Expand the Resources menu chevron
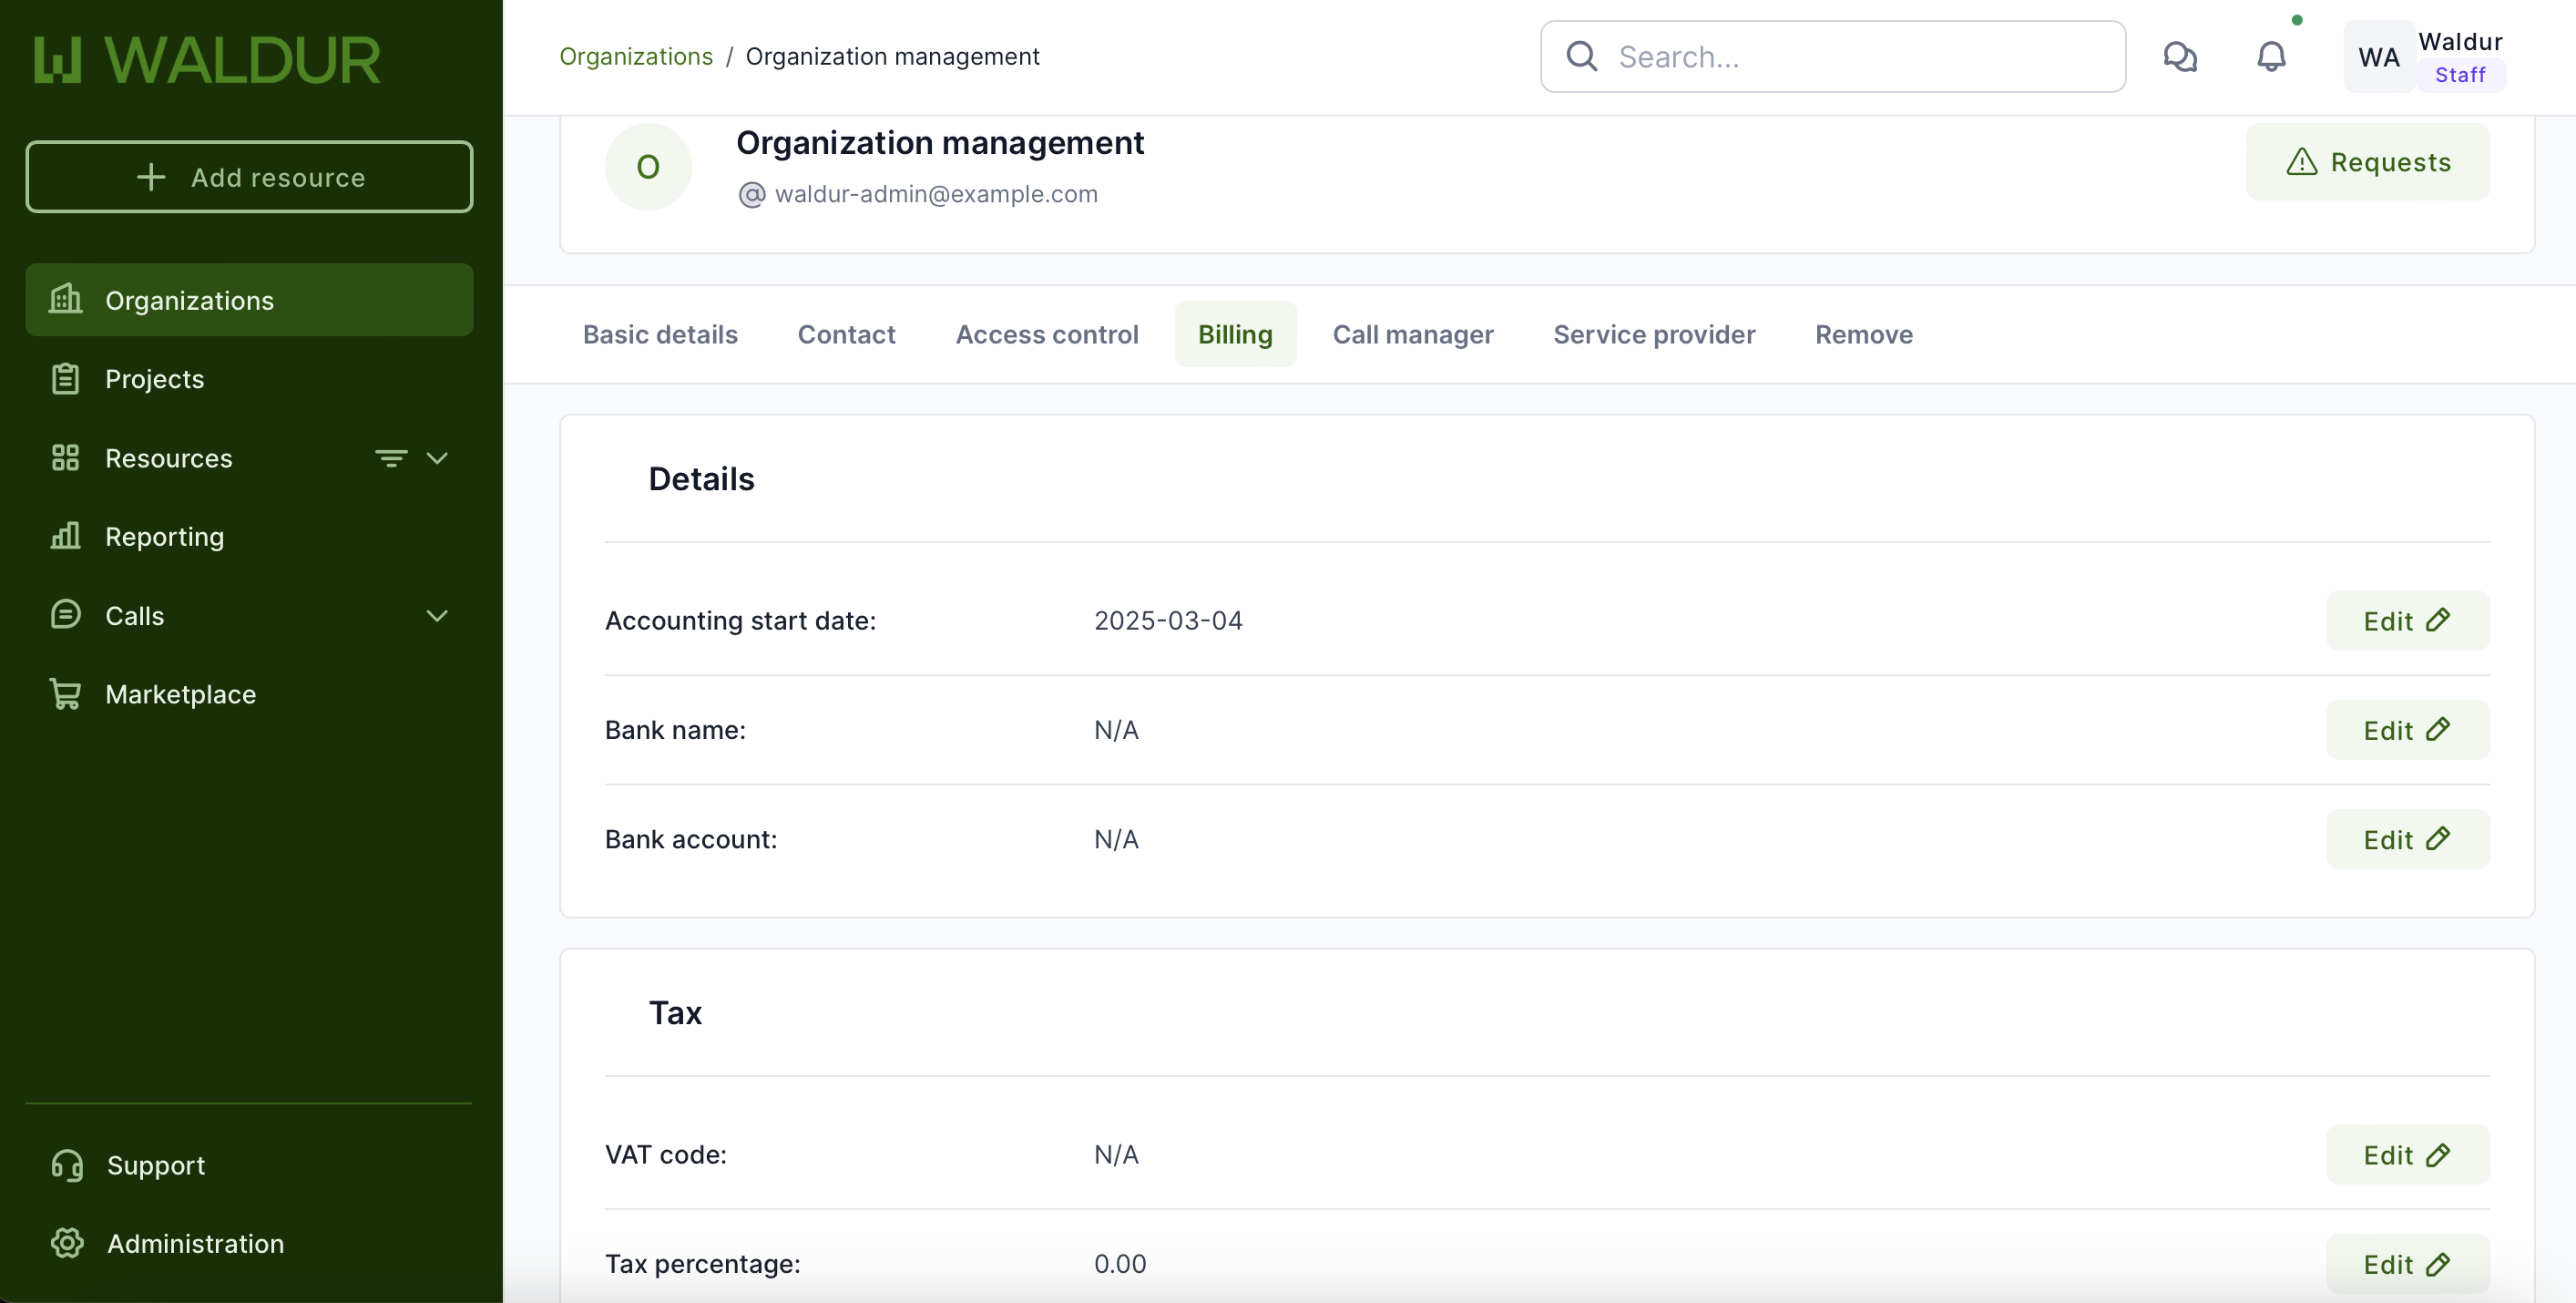Image resolution: width=2576 pixels, height=1303 pixels. click(x=437, y=458)
